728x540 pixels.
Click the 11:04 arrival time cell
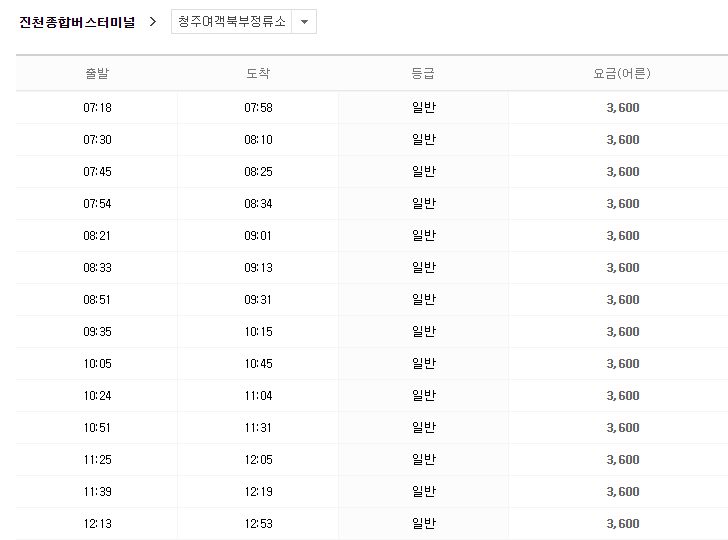point(258,396)
